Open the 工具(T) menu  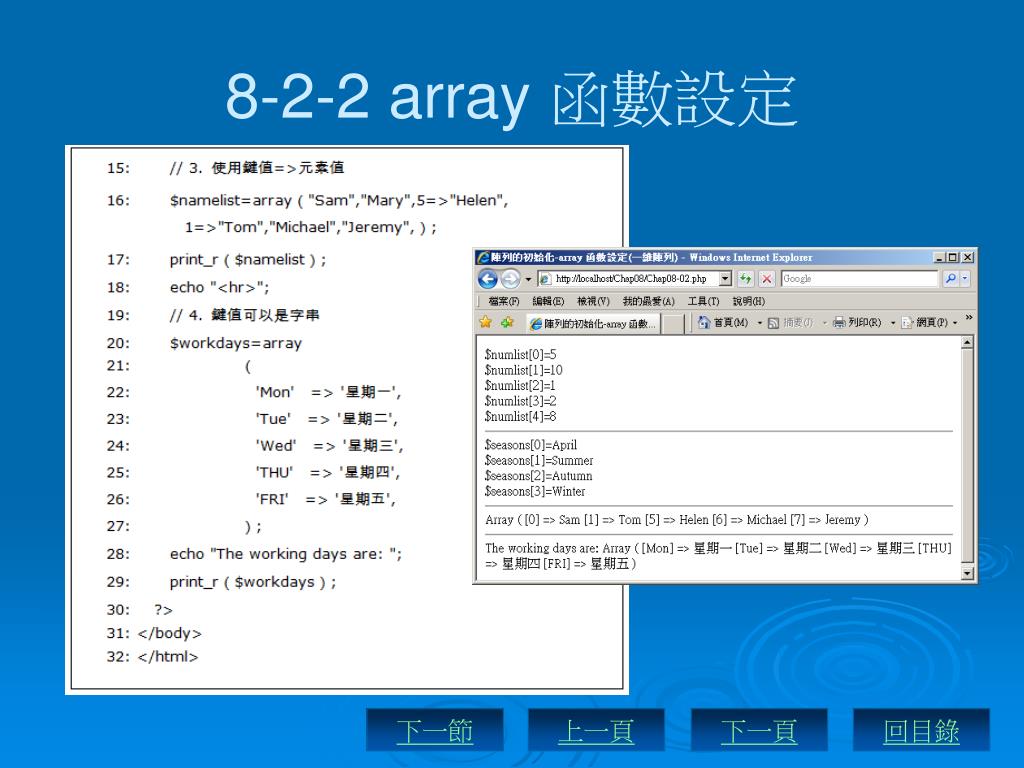[x=703, y=301]
